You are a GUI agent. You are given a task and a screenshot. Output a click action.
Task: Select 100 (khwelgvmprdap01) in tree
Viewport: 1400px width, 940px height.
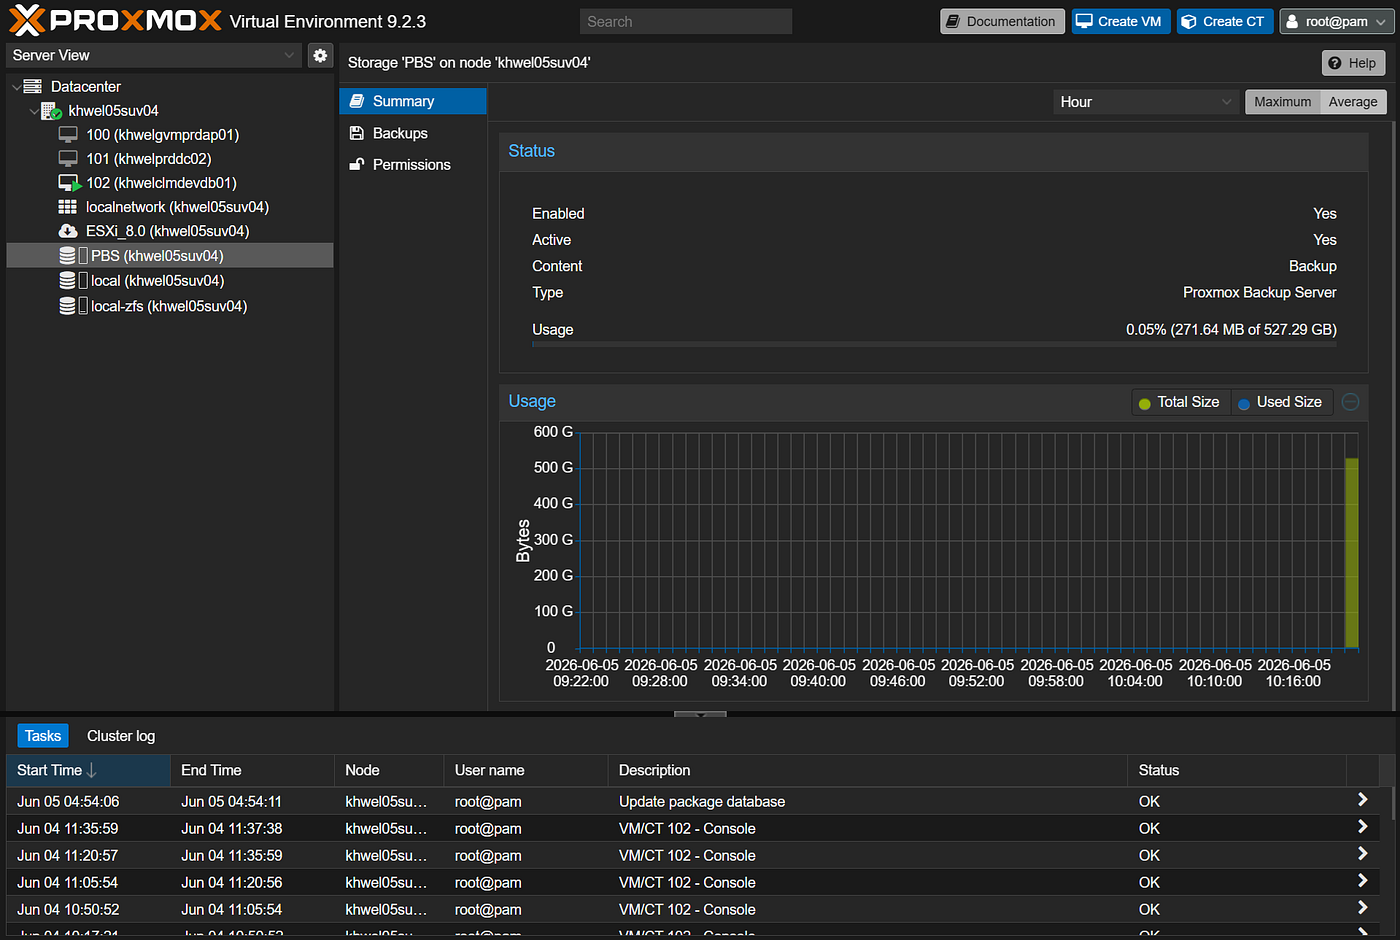point(163,135)
